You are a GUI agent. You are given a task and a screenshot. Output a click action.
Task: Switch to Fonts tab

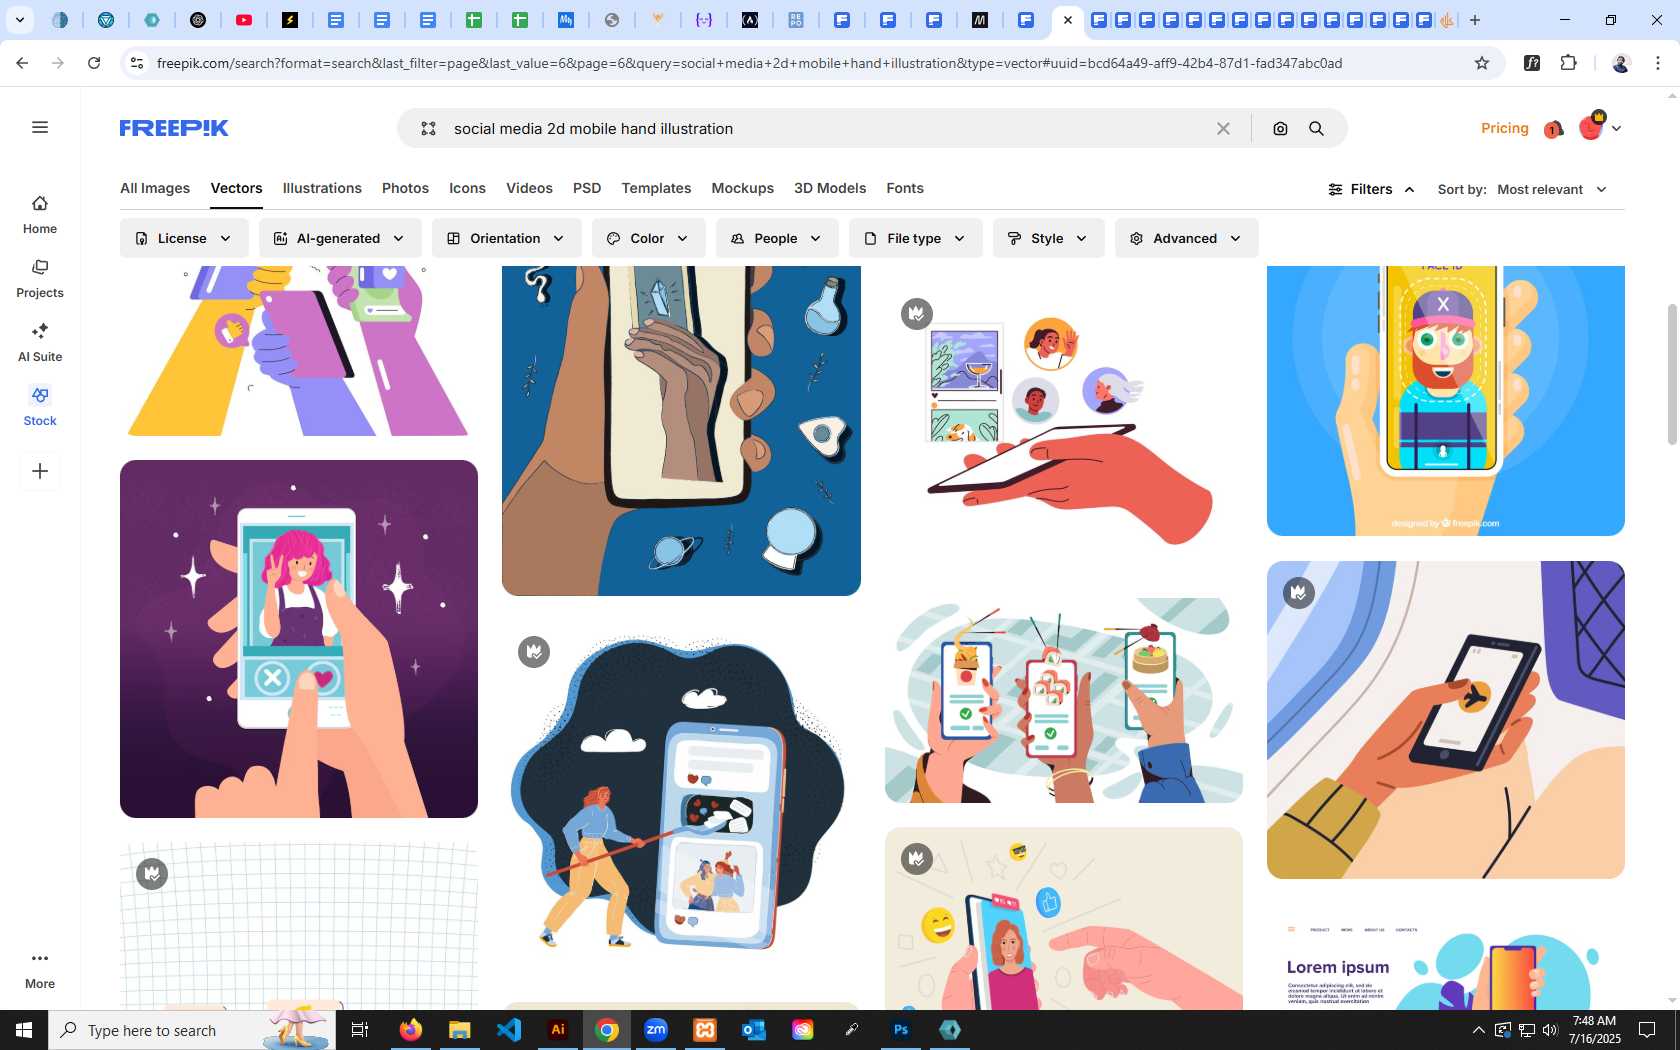click(904, 188)
